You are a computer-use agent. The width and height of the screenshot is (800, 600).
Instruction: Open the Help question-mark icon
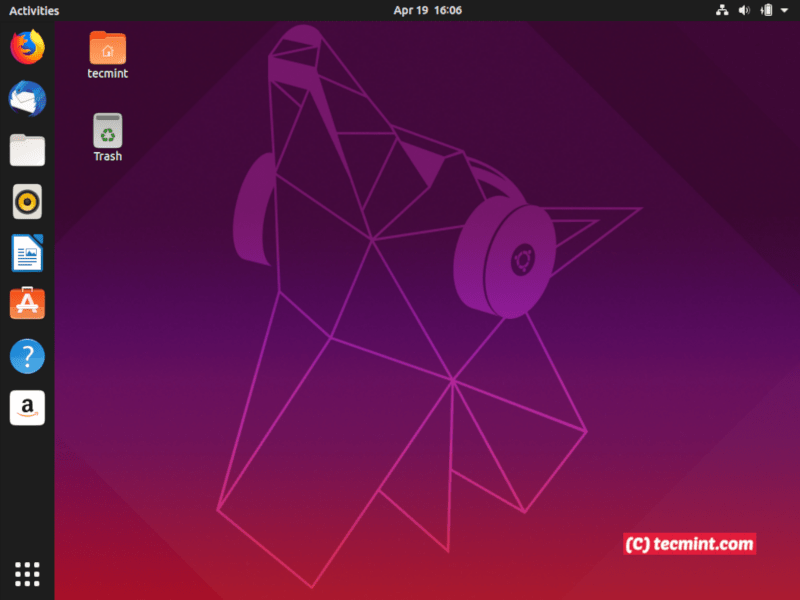[28, 356]
